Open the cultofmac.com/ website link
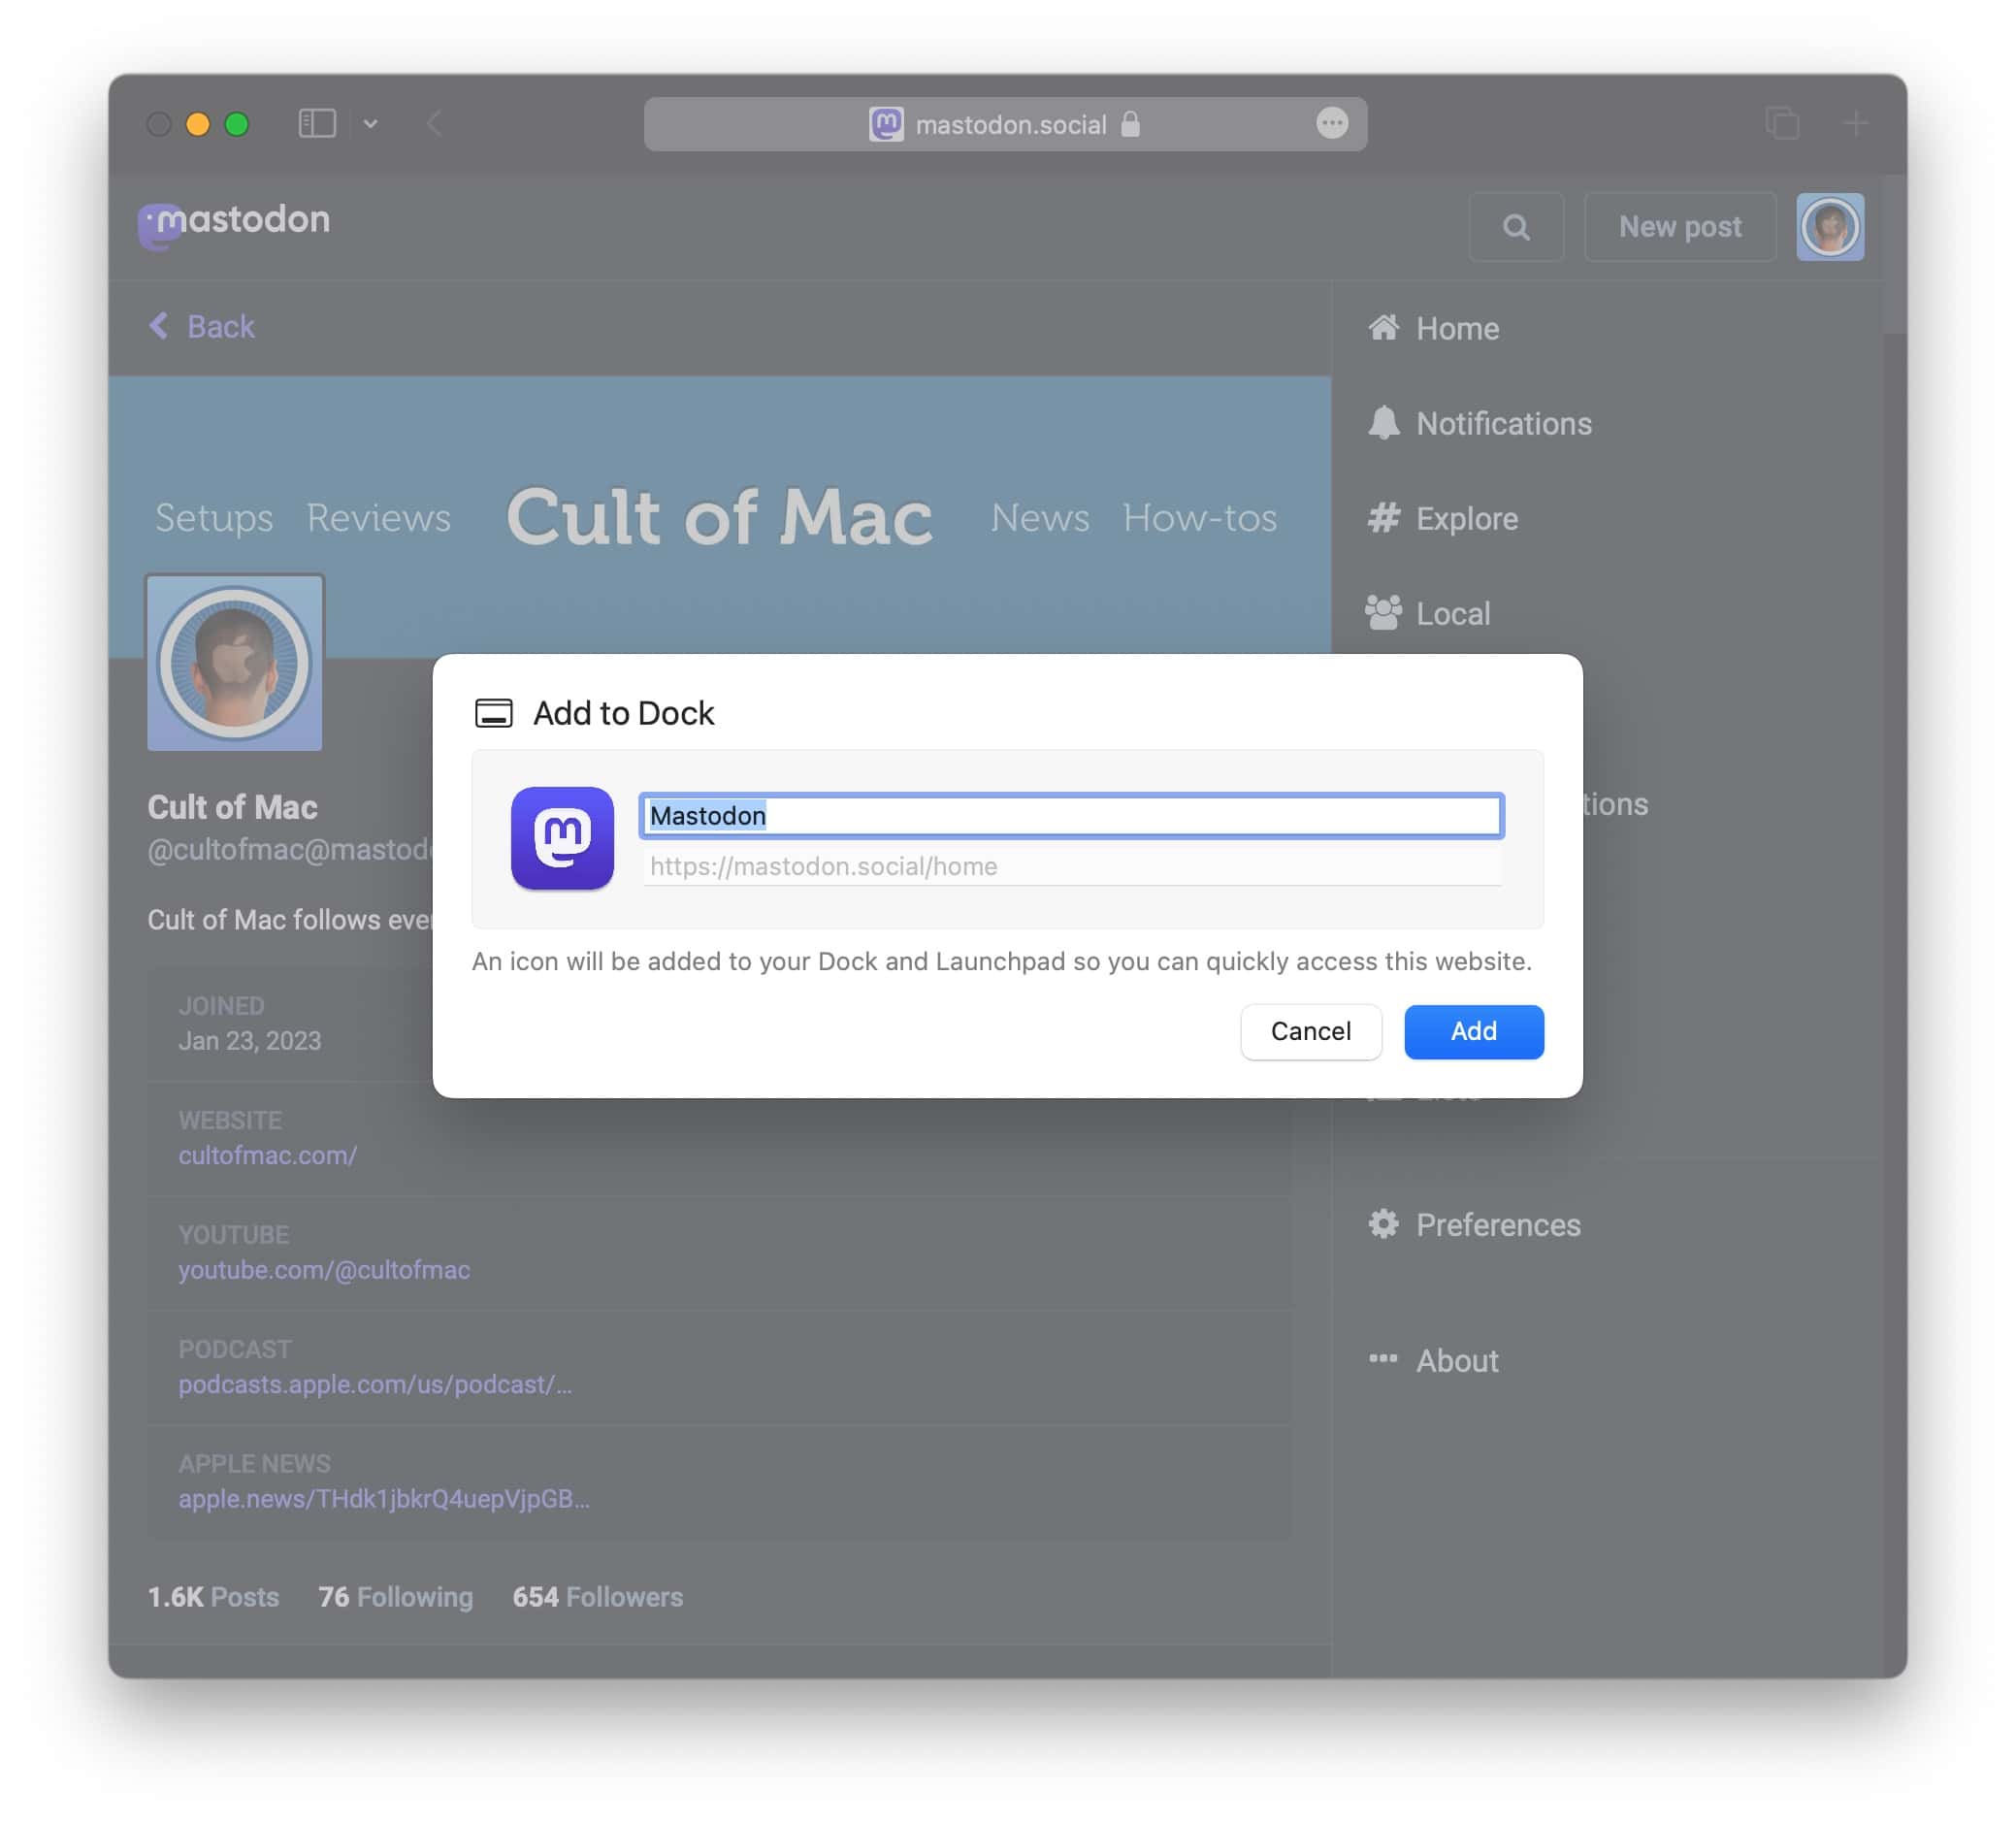Image resolution: width=2016 pixels, height=1822 pixels. pos(267,1155)
